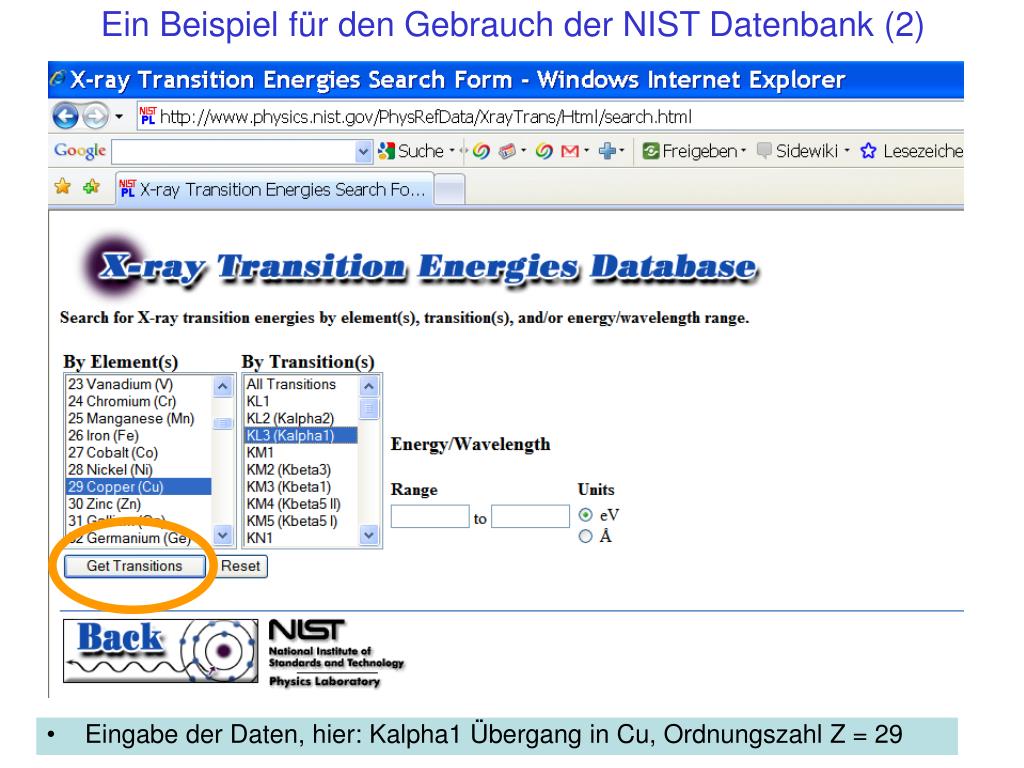The height and width of the screenshot is (768, 1024).
Task: Select the eV units radio button
Action: click(x=586, y=515)
